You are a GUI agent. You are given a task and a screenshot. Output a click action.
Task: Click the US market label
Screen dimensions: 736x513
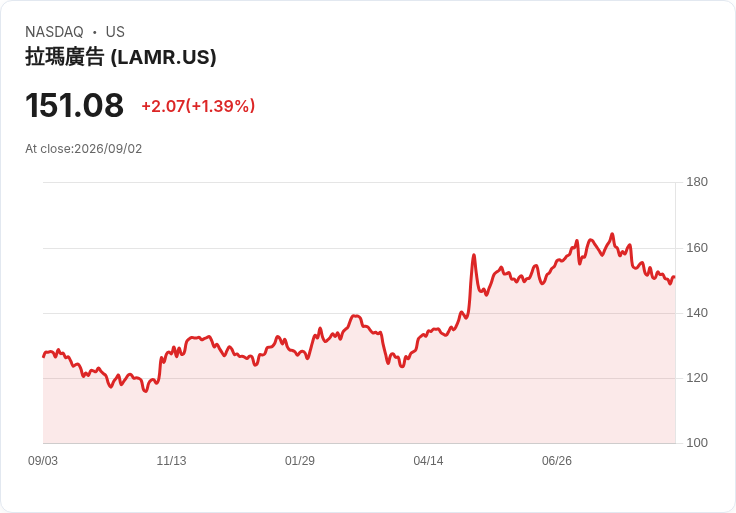click(x=115, y=32)
